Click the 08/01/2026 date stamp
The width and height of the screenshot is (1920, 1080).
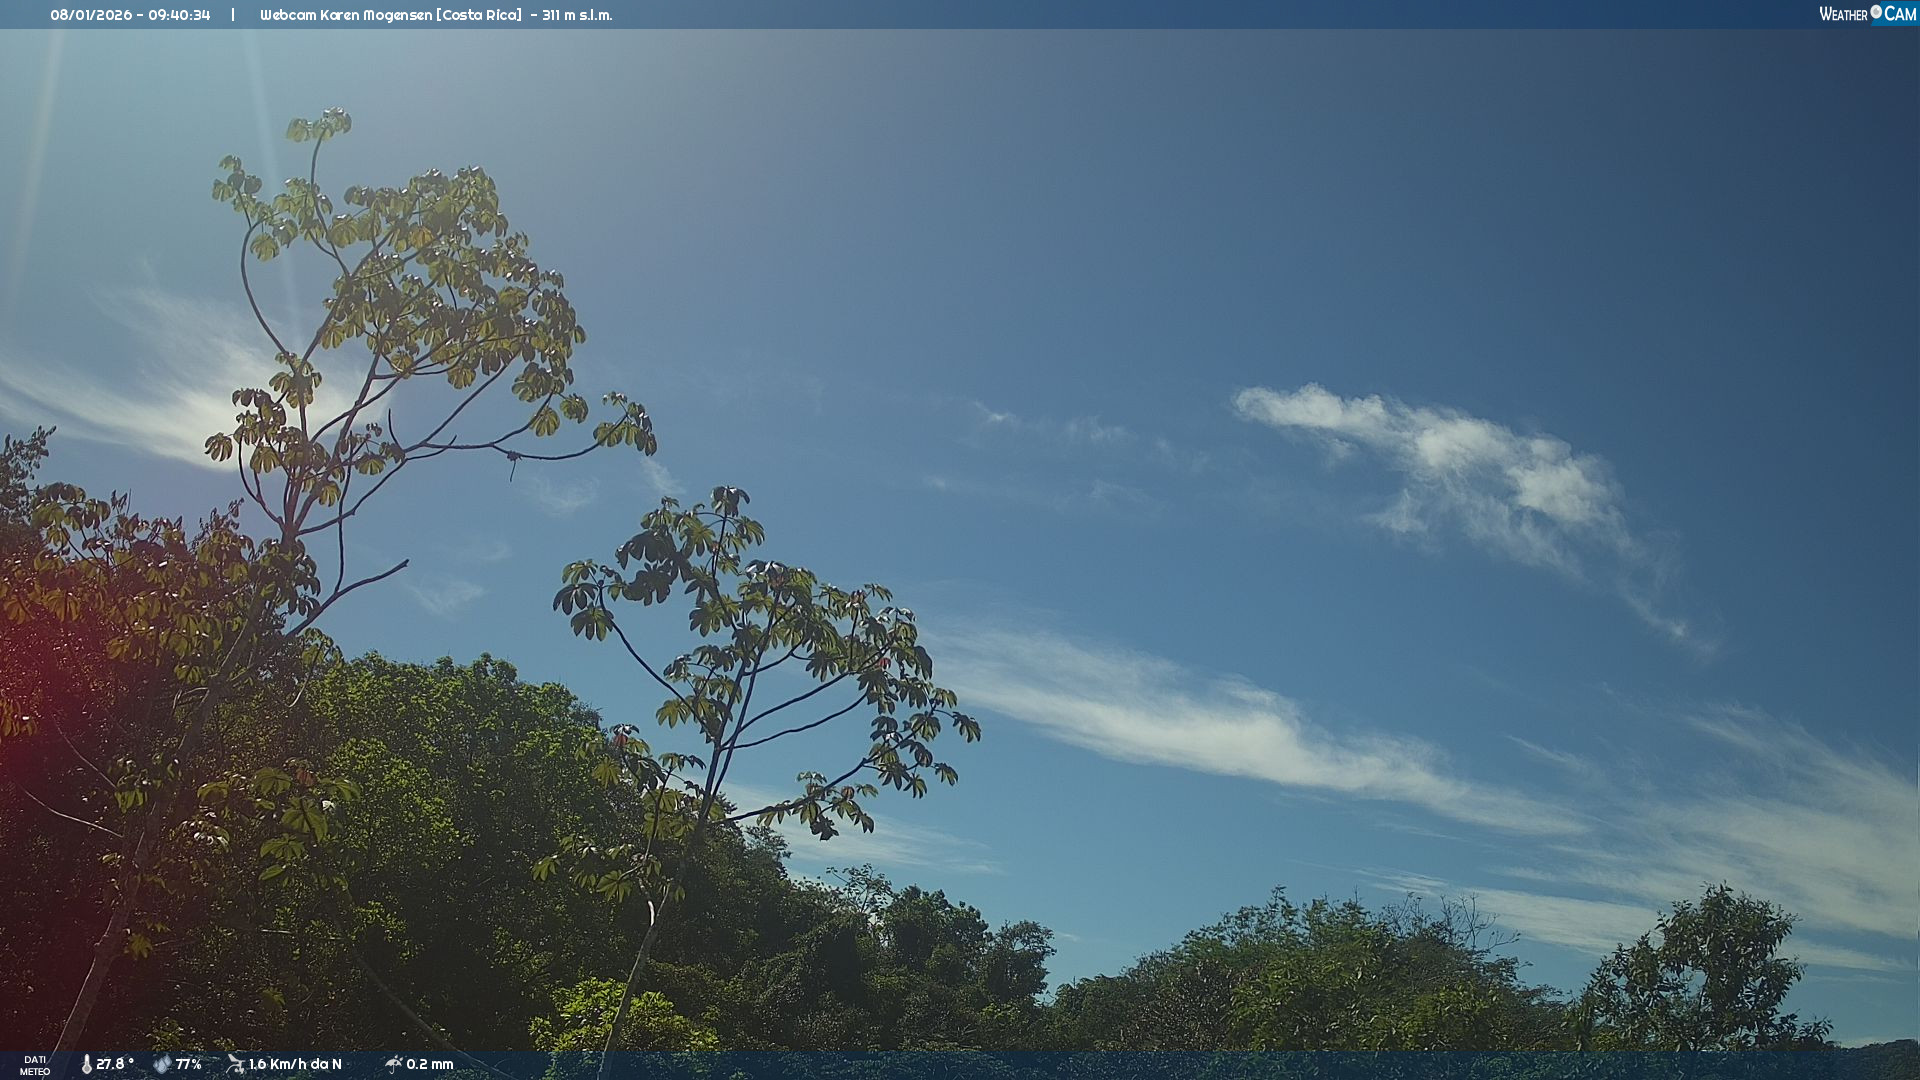point(91,15)
